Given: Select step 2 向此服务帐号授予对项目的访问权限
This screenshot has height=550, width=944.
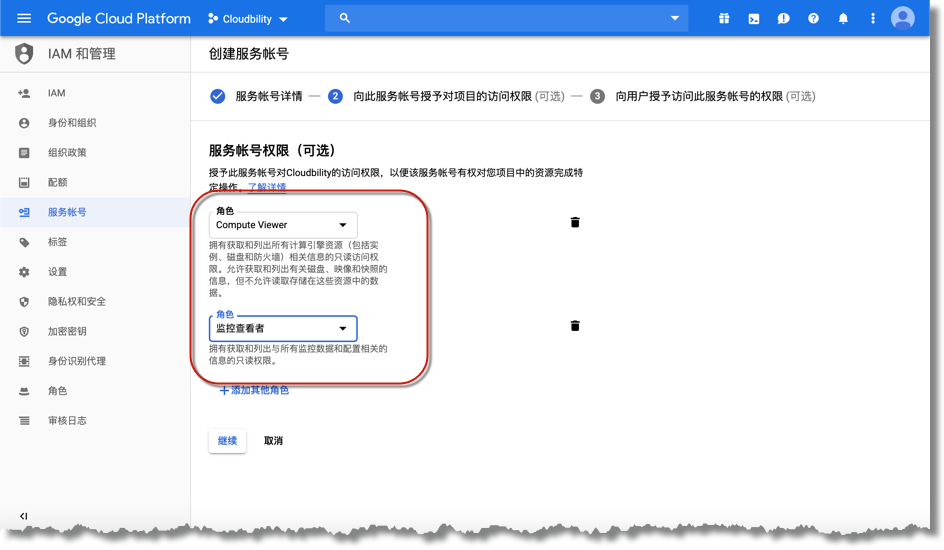Looking at the screenshot, I should [446, 96].
